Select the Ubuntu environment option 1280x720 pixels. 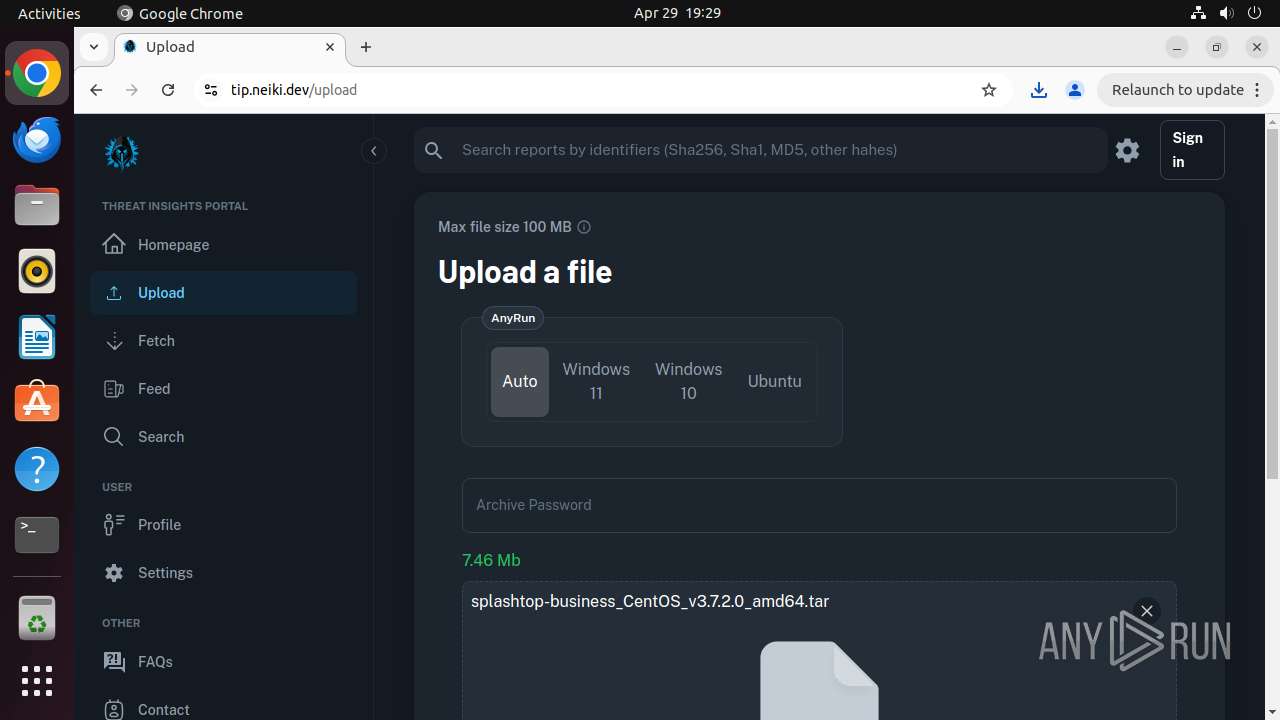pos(775,381)
